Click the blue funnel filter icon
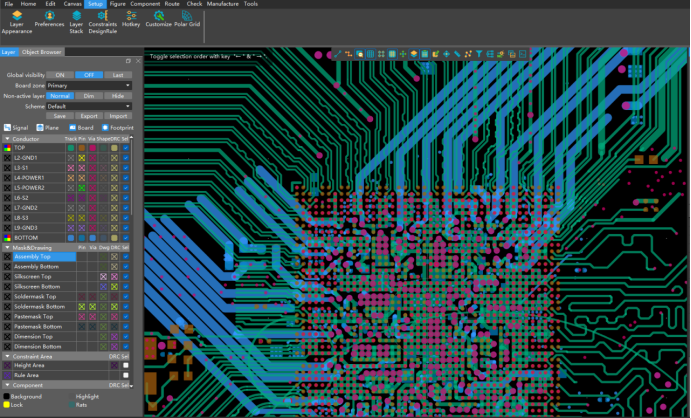691x418 pixels. 479,54
